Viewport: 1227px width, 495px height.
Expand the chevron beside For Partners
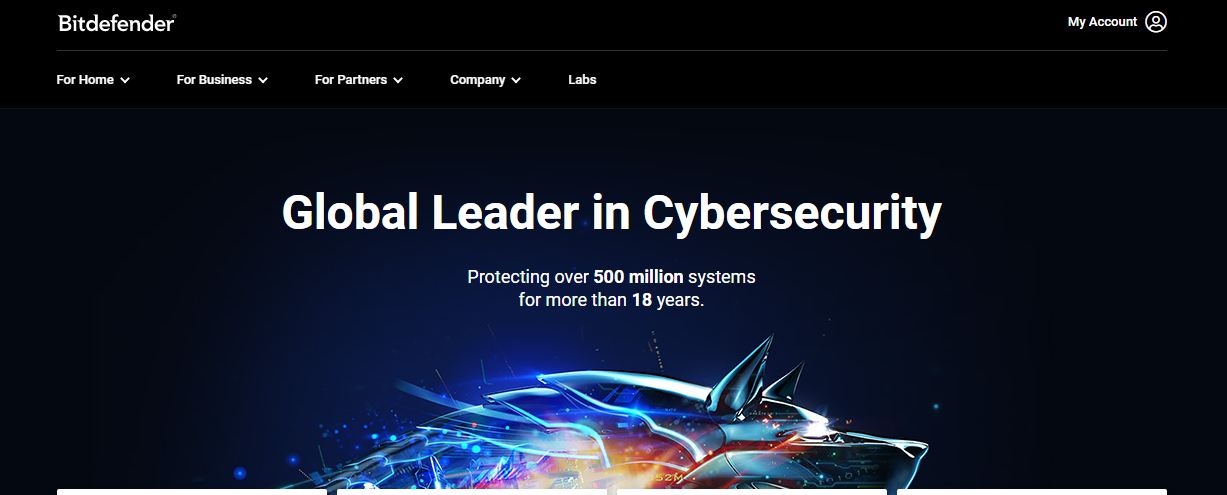tap(398, 80)
